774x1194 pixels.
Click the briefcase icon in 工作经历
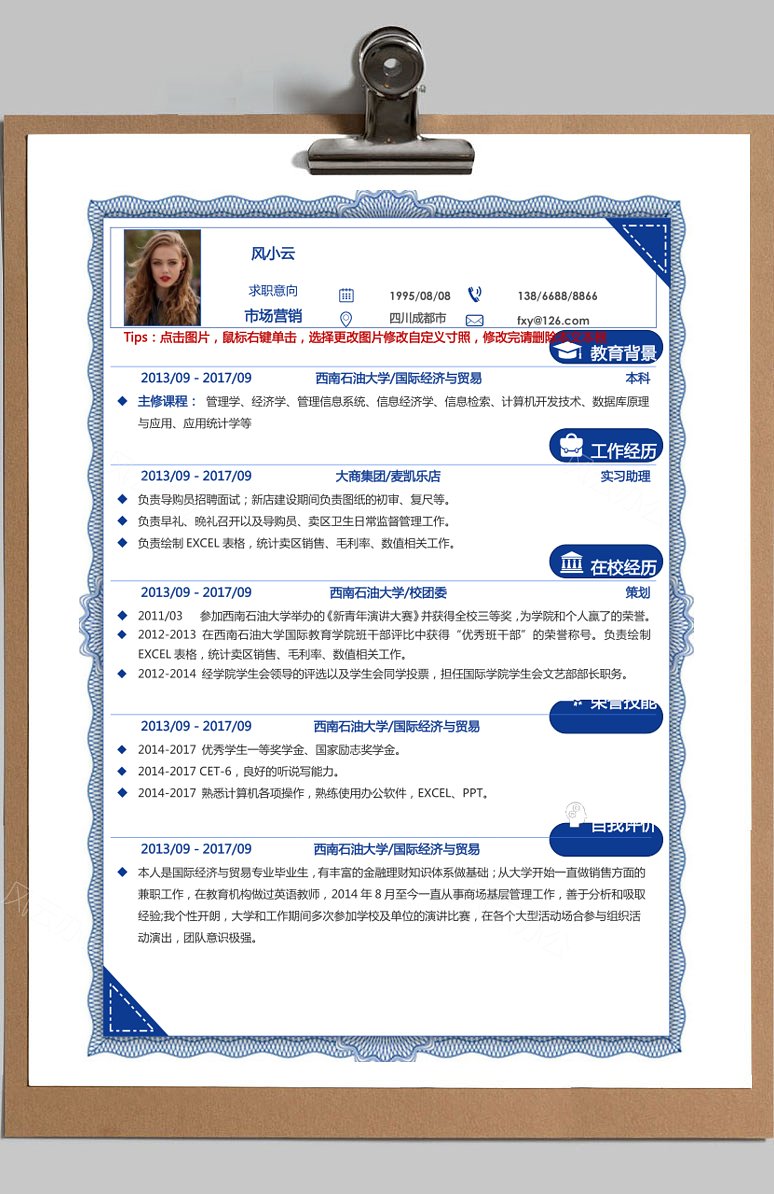click(571, 445)
